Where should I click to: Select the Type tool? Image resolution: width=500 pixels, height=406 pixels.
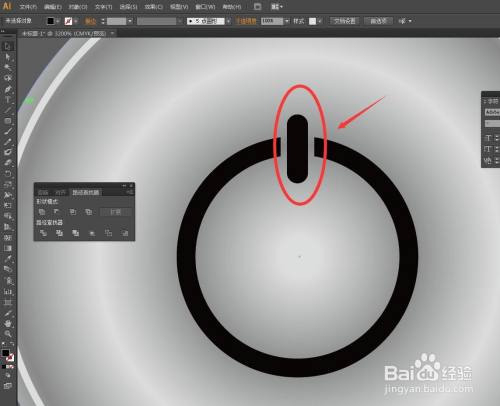coord(8,100)
